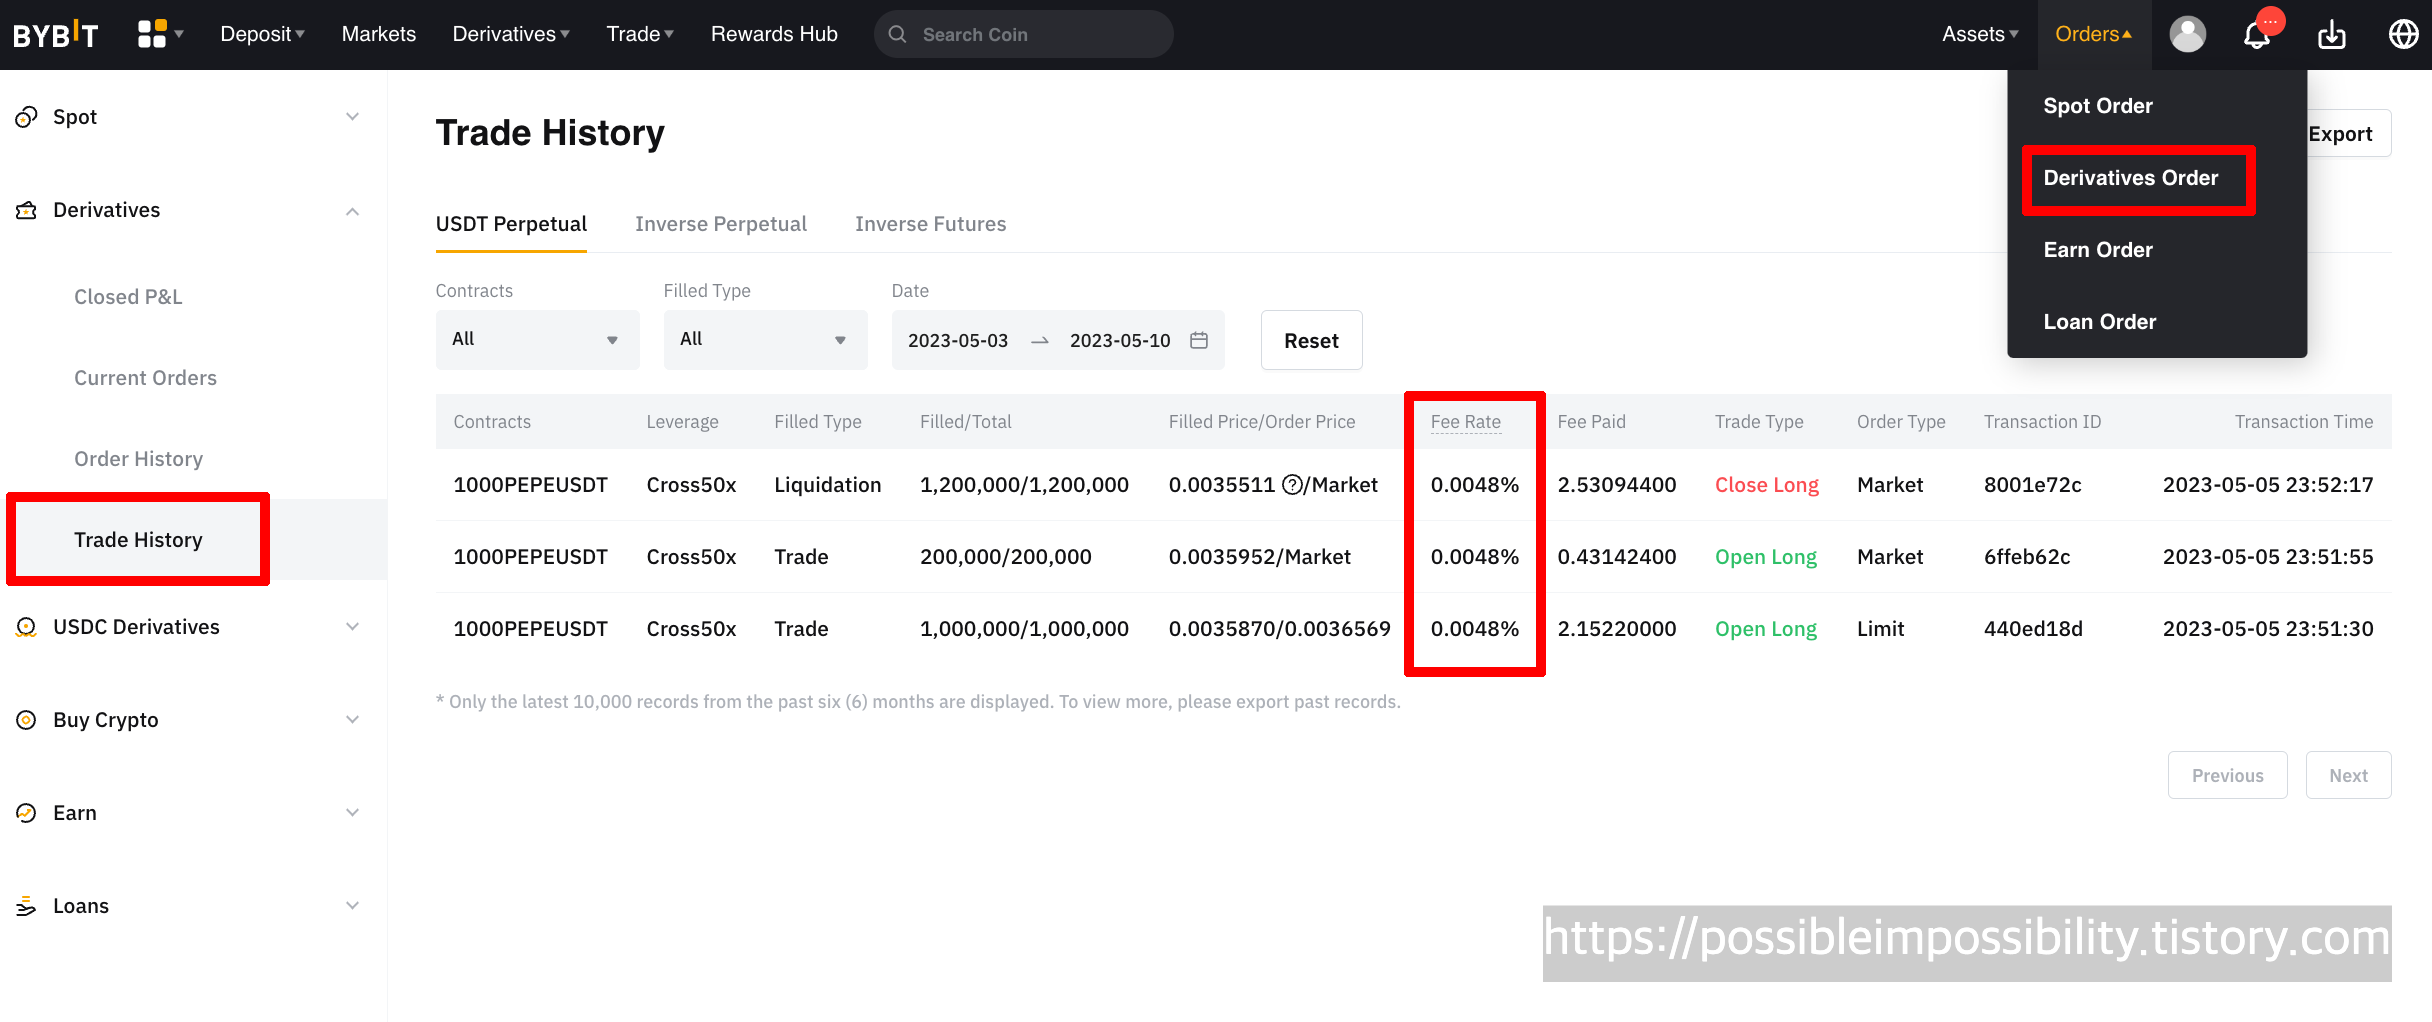Expand the Earn sidebar section
2432x1022 pixels.
click(352, 813)
